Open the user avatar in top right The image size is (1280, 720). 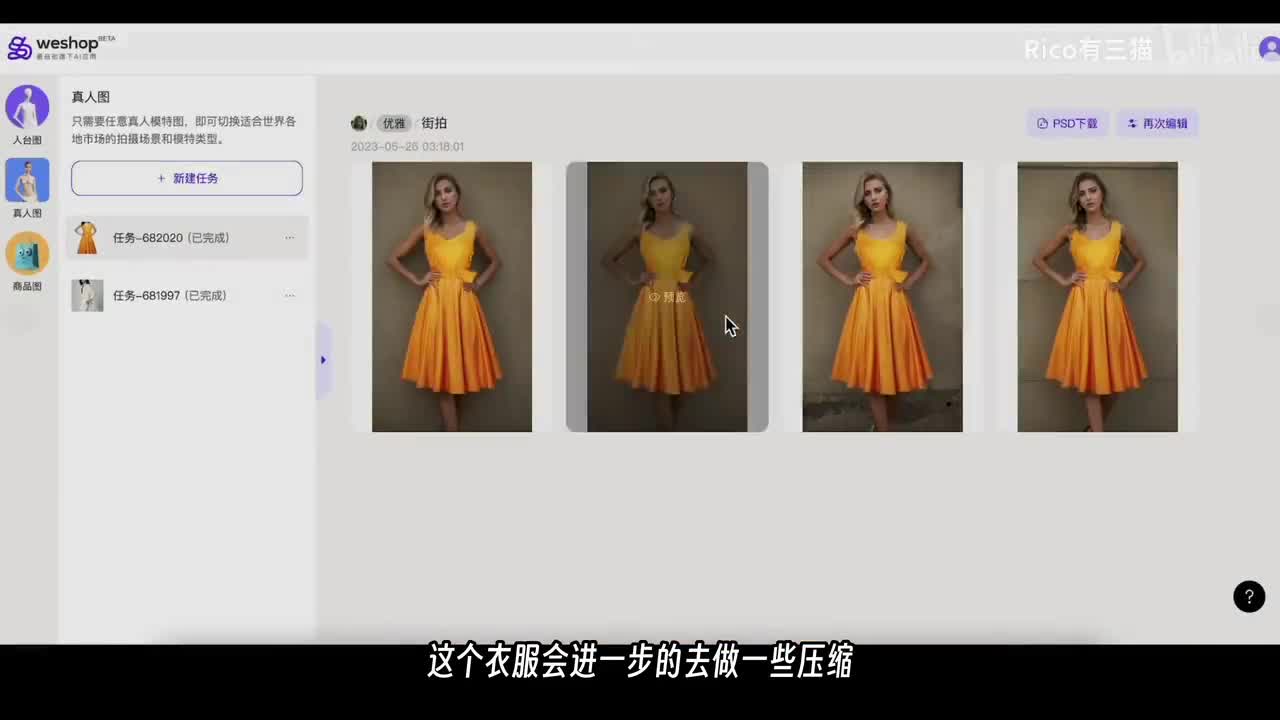(1269, 48)
